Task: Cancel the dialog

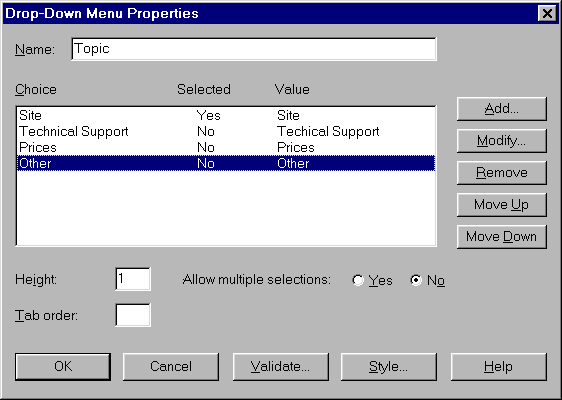Action: coord(171,367)
